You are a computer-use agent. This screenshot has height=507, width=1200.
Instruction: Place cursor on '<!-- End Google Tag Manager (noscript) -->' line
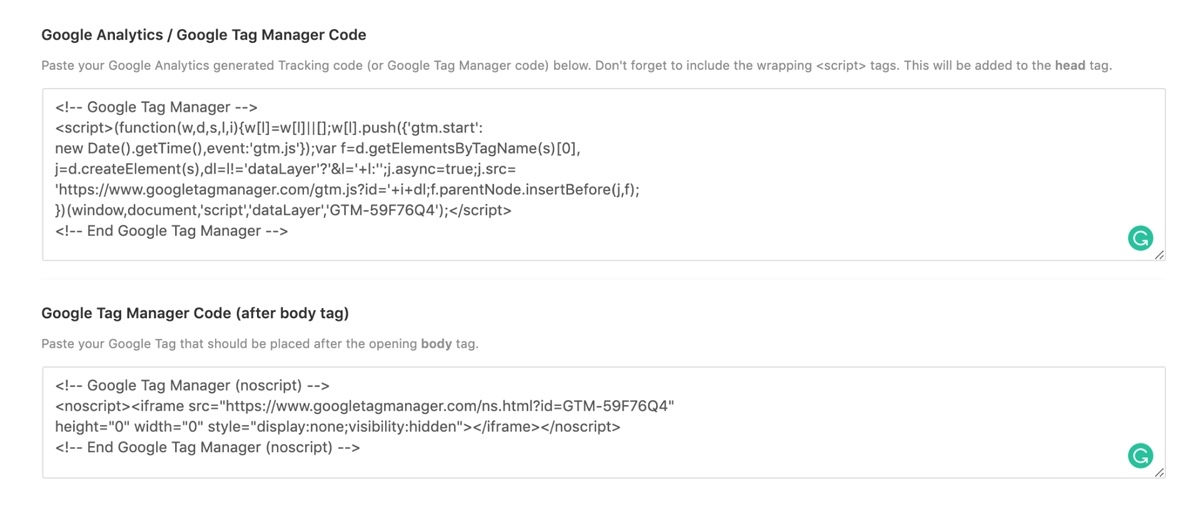coord(208,448)
